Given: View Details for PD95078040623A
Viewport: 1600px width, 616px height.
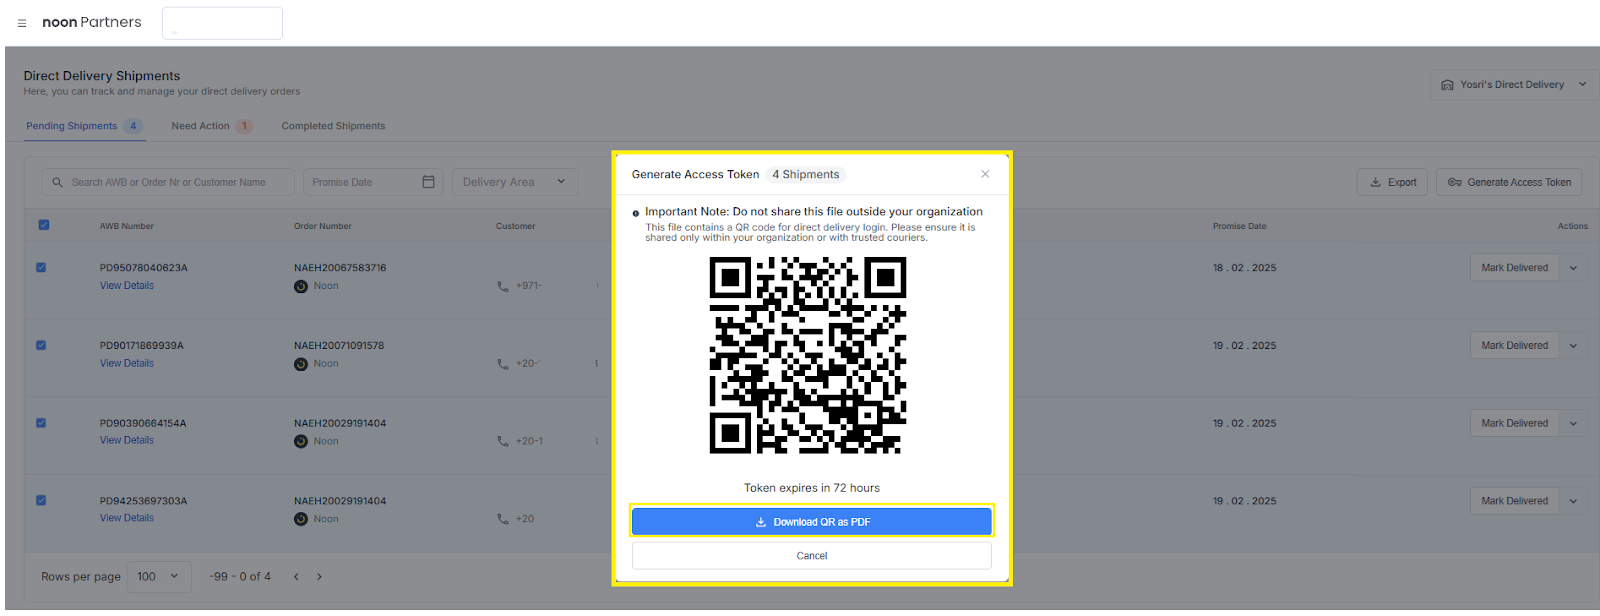Looking at the screenshot, I should click(x=127, y=286).
